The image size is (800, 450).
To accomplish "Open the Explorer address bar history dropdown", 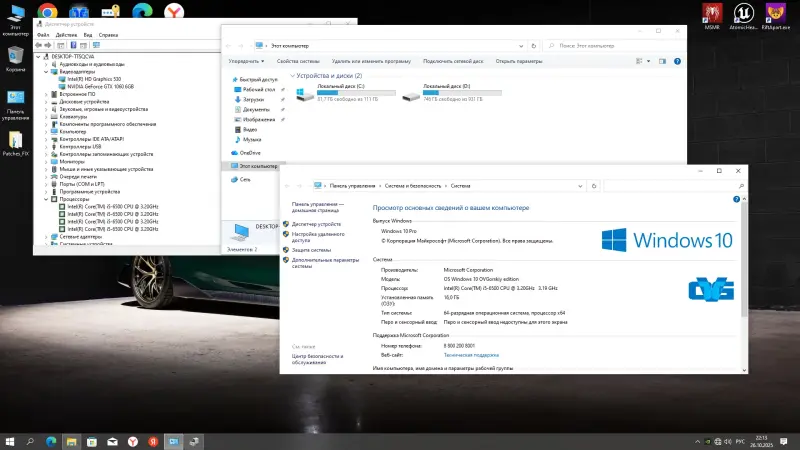I will click(521, 46).
